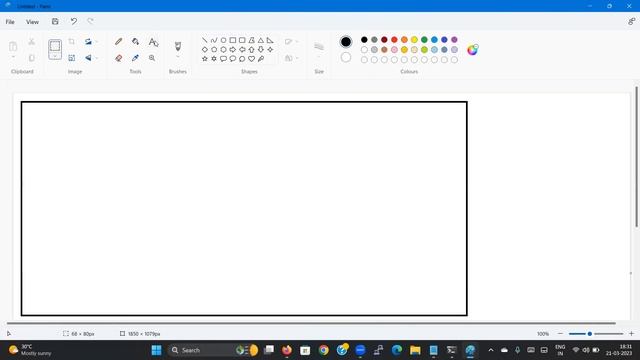Pick the purple colour swatch
This screenshot has width=640, height=360.
(454, 40)
